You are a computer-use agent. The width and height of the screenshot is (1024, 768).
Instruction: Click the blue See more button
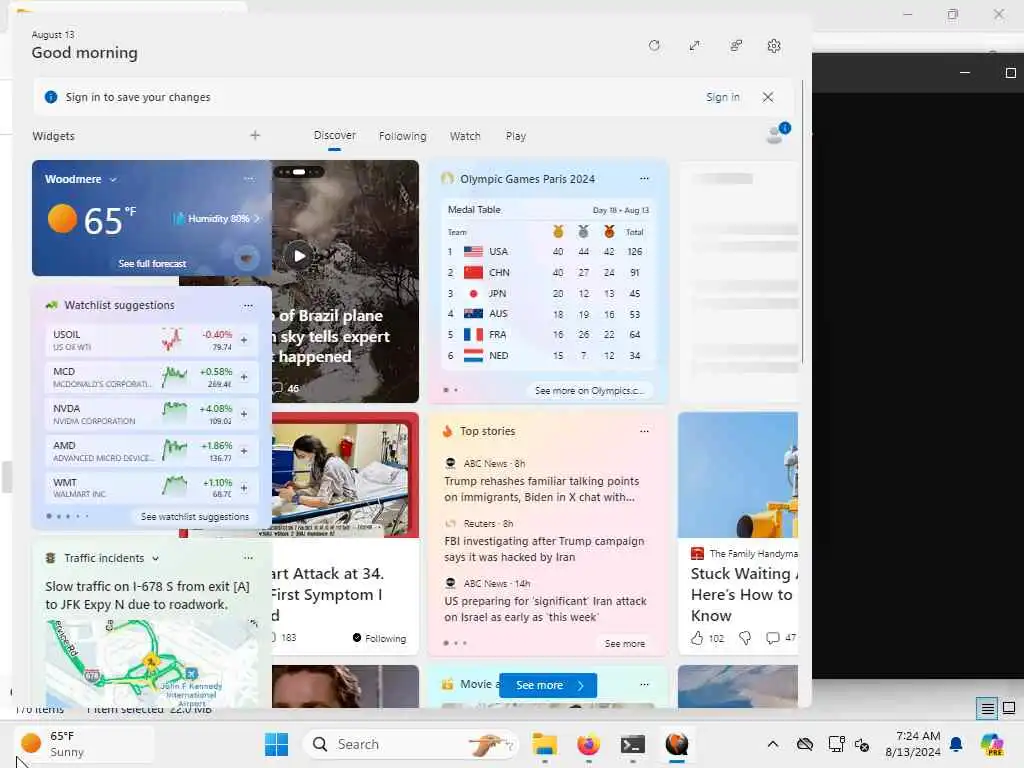[547, 685]
